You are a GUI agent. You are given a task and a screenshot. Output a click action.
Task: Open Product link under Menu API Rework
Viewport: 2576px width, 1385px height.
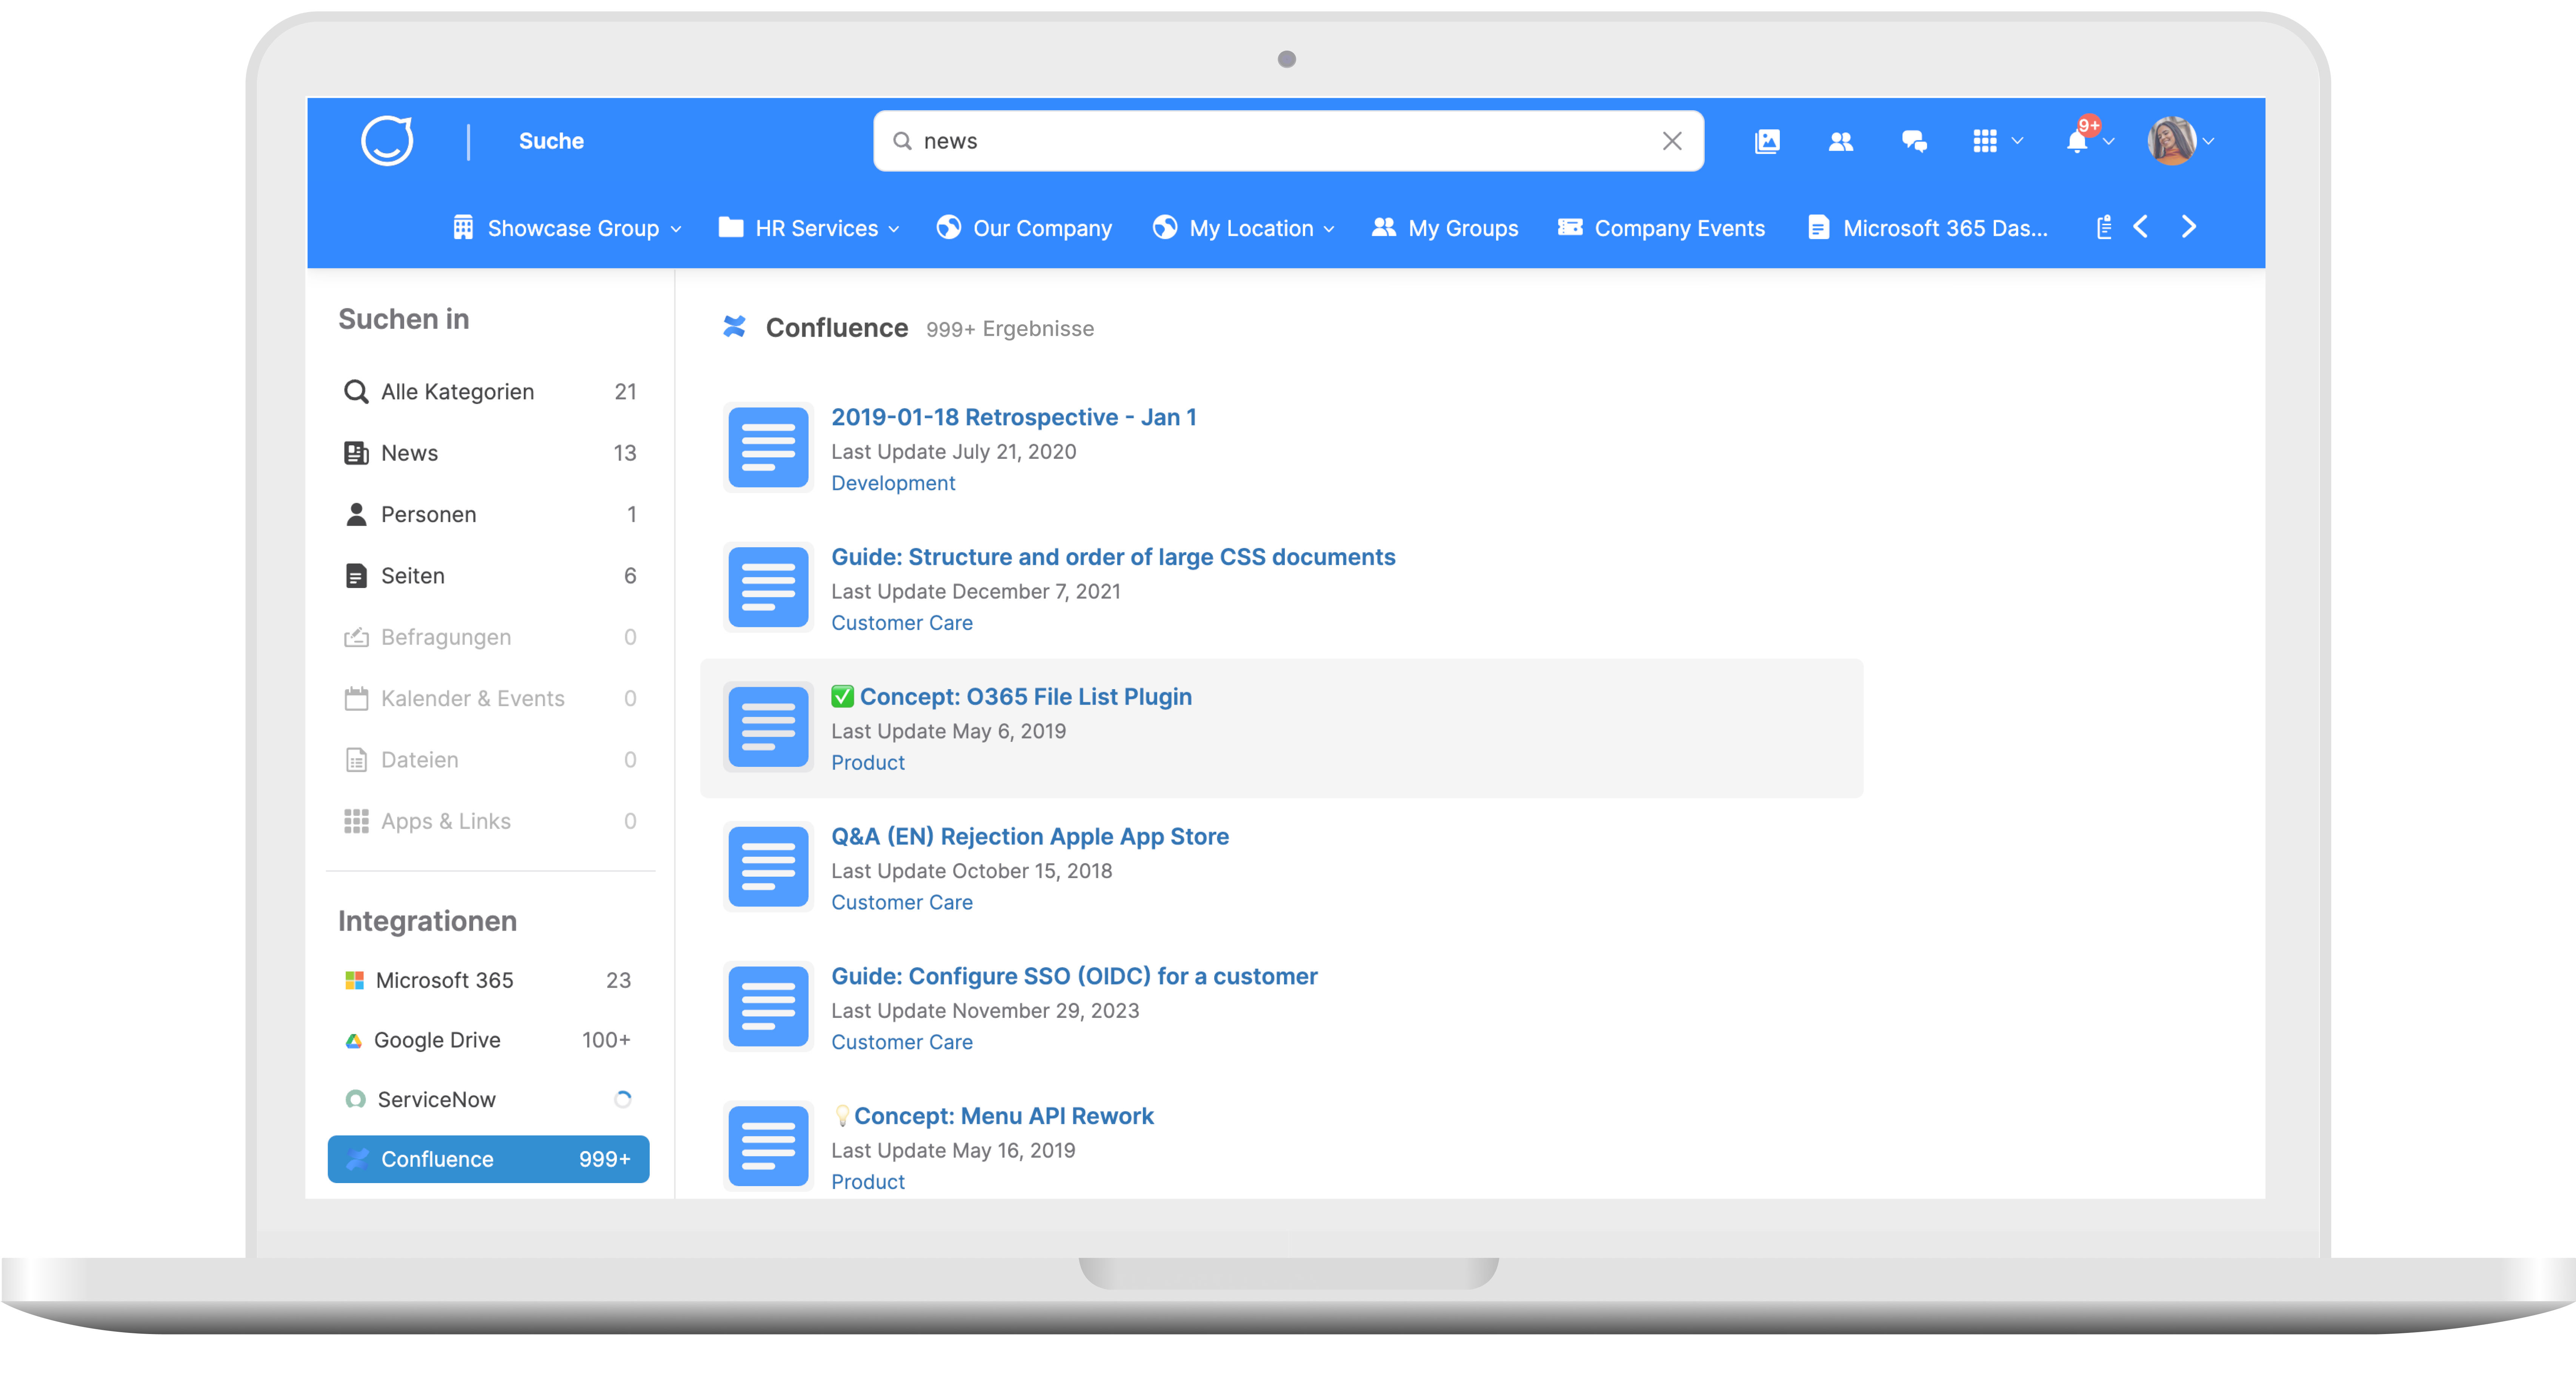pyautogui.click(x=867, y=1182)
